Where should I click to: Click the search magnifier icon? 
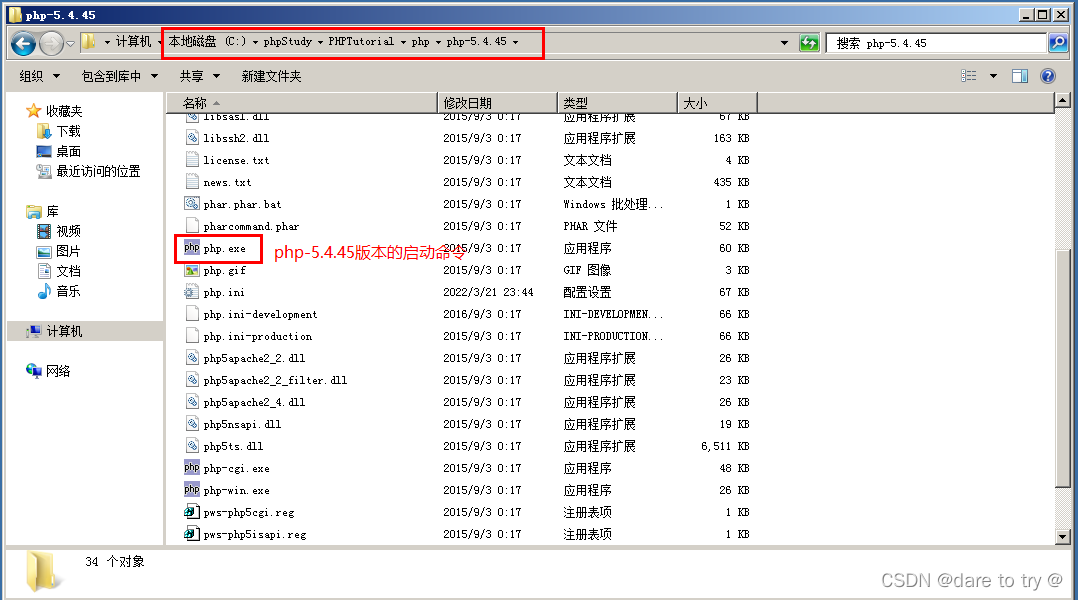1057,43
